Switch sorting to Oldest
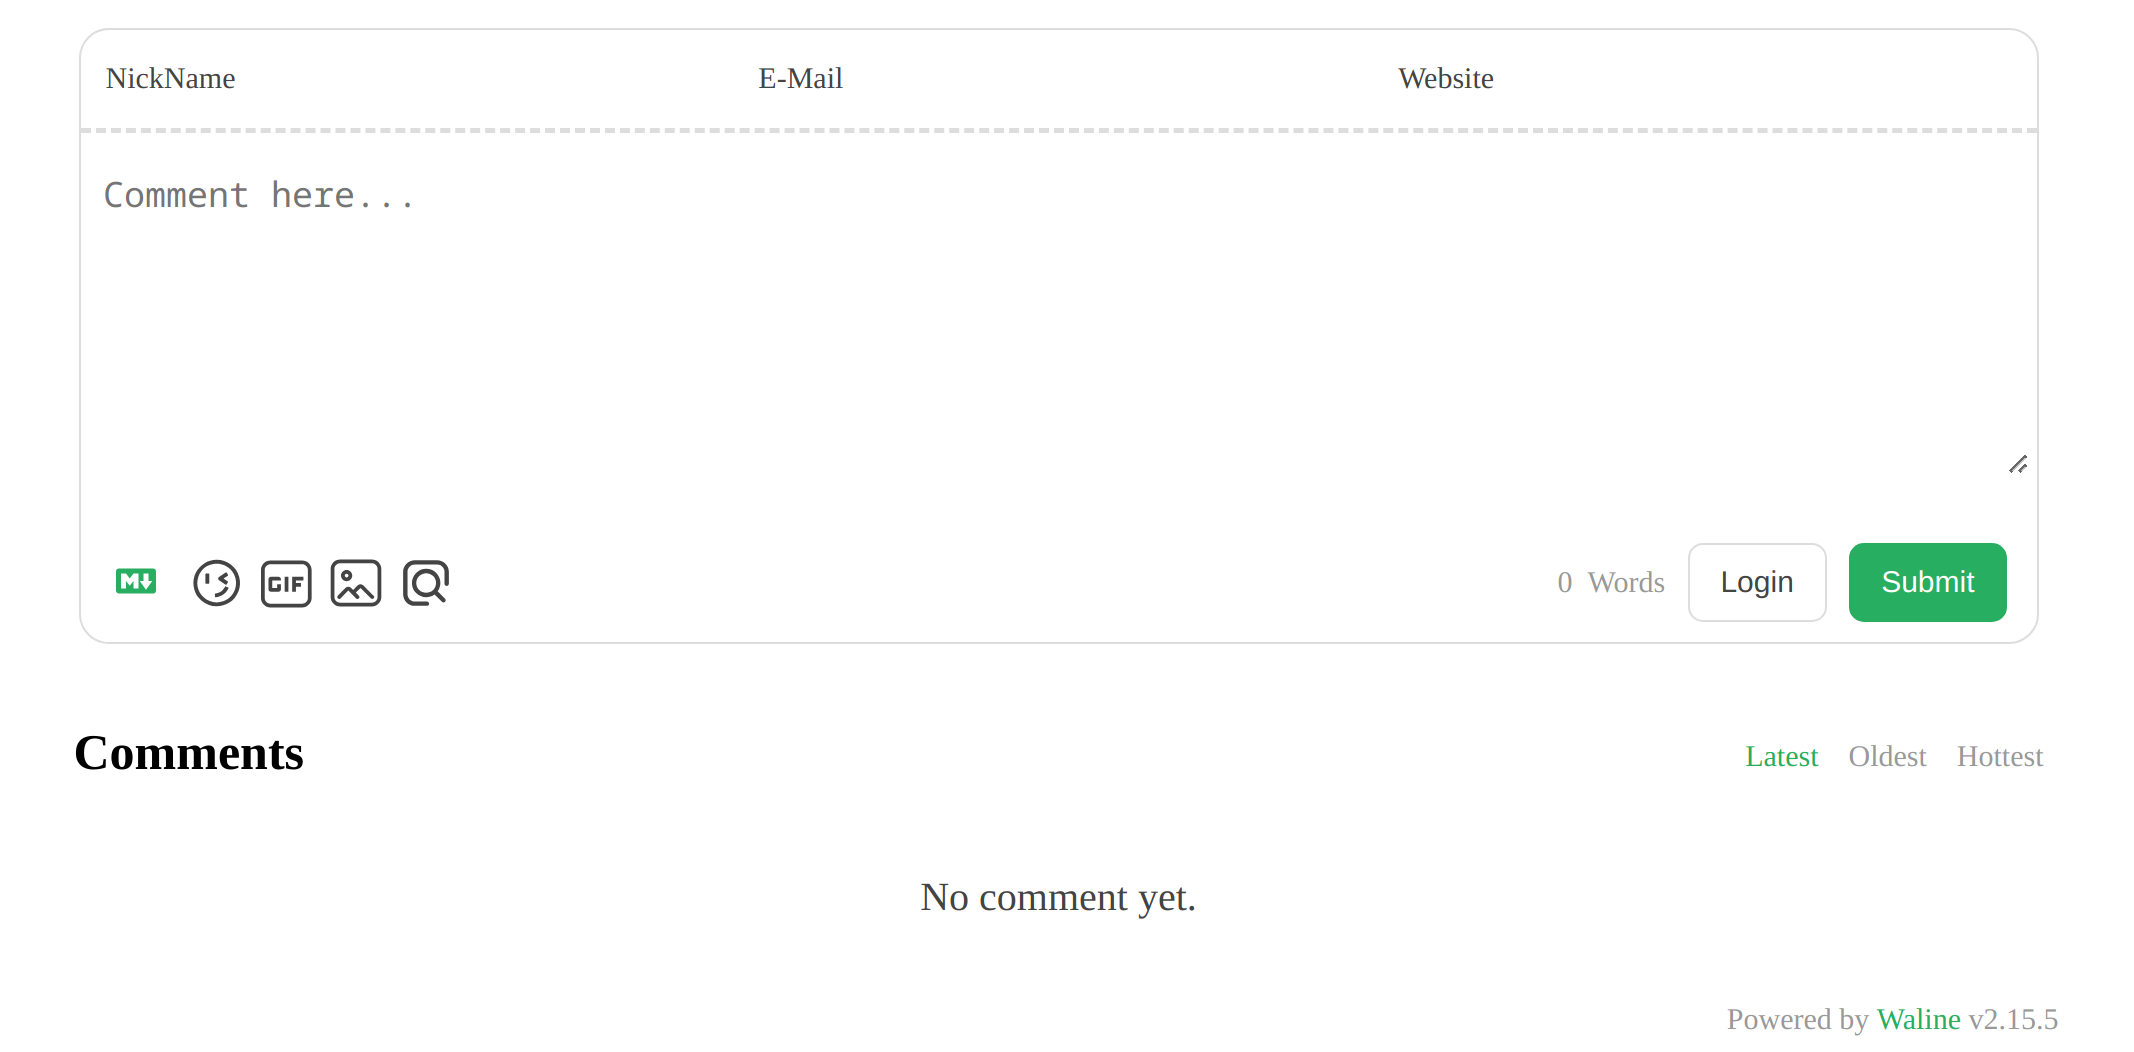The height and width of the screenshot is (1052, 2134). coord(1887,757)
